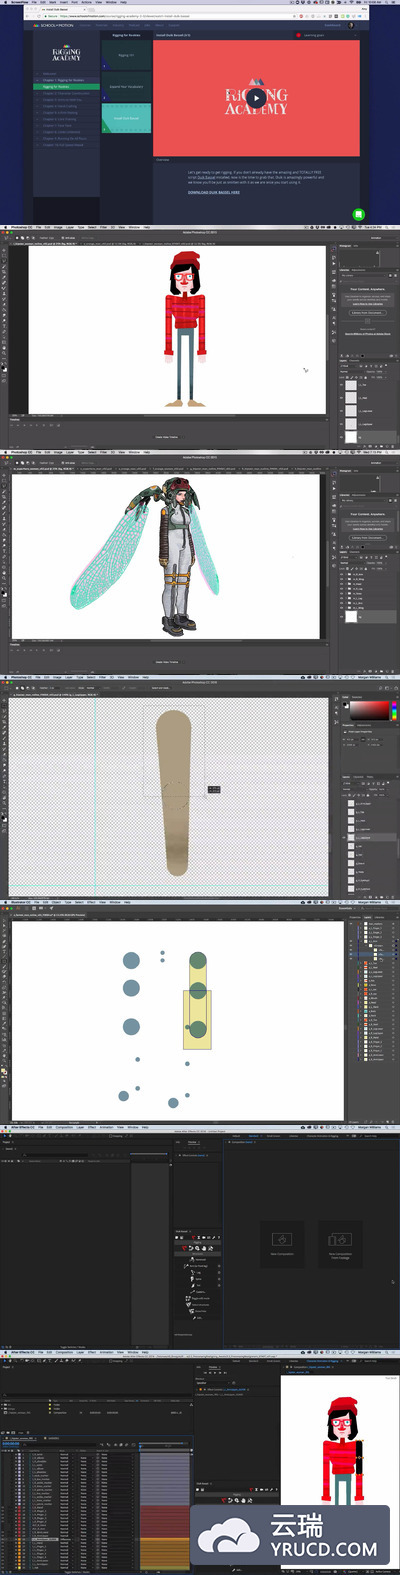This screenshot has width=400, height=1575.
Task: Open Select menu in the dragonfly-girl Photoshop window
Action: click(x=90, y=452)
